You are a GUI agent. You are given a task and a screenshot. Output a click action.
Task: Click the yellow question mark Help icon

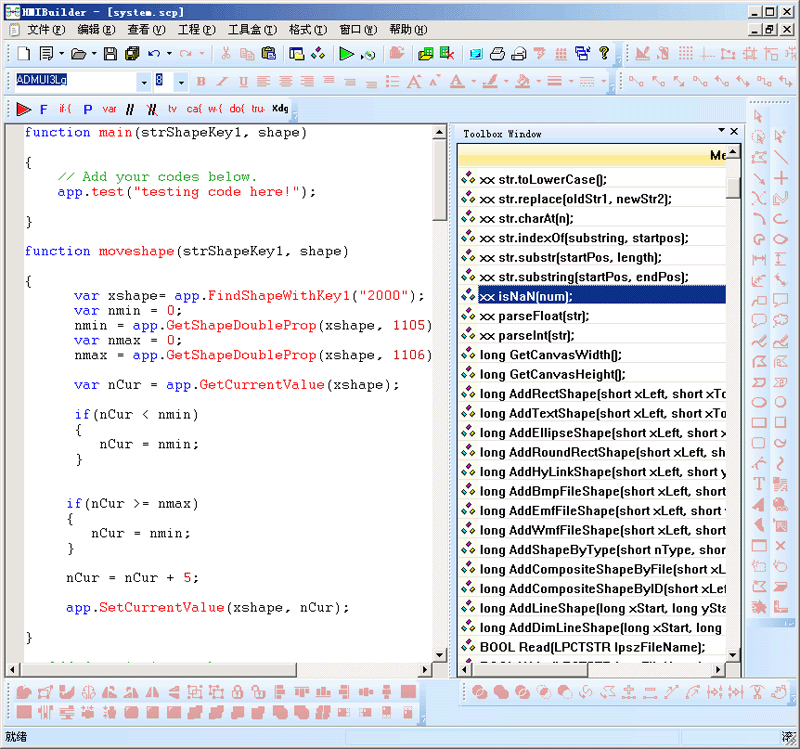pyautogui.click(x=604, y=54)
